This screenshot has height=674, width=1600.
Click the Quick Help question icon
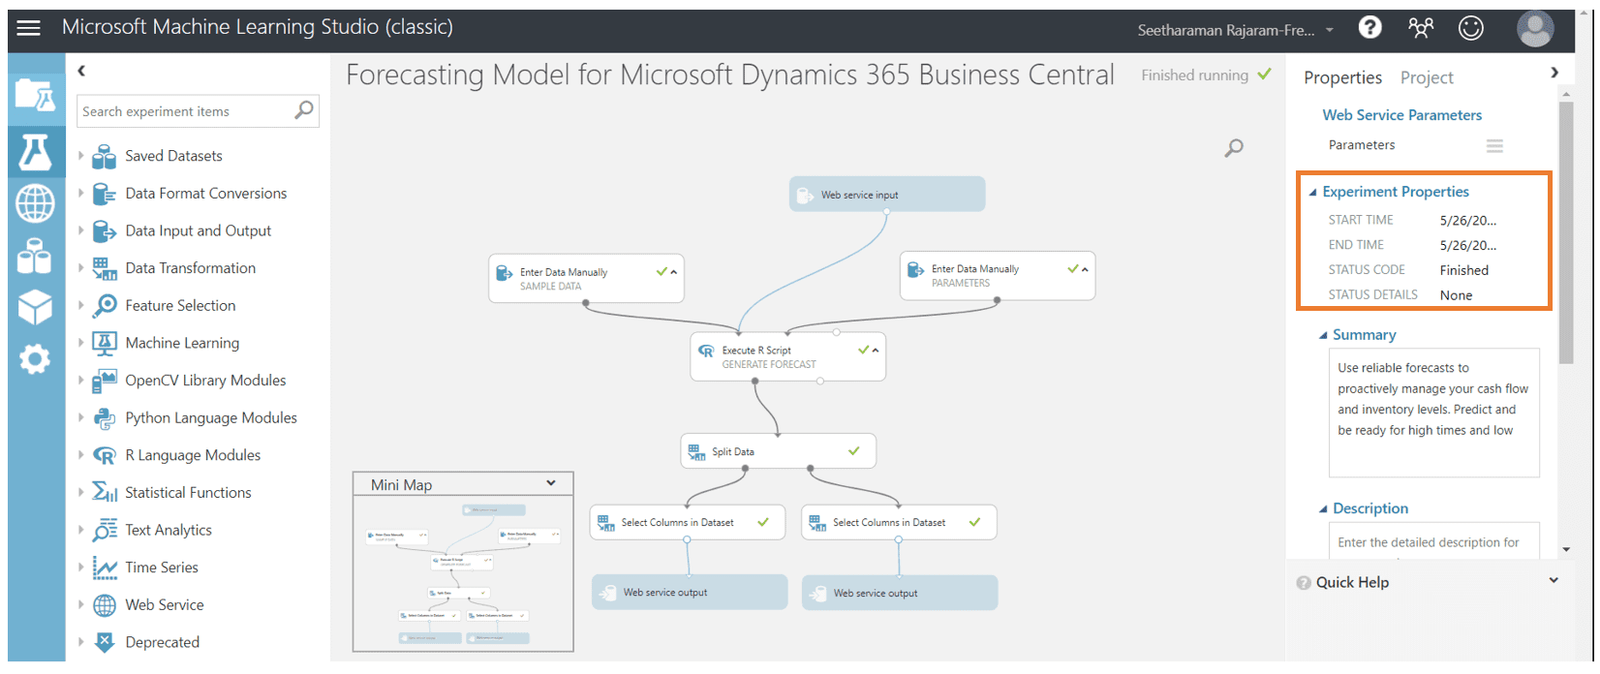[1303, 583]
